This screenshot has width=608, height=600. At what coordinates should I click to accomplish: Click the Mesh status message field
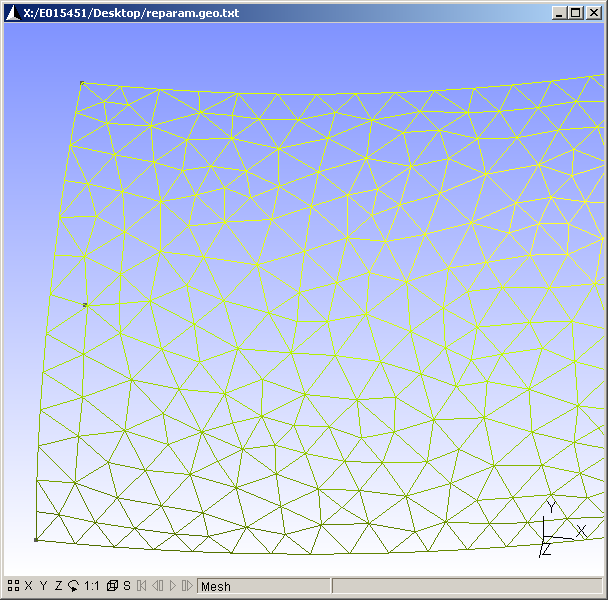pyautogui.click(x=264, y=586)
